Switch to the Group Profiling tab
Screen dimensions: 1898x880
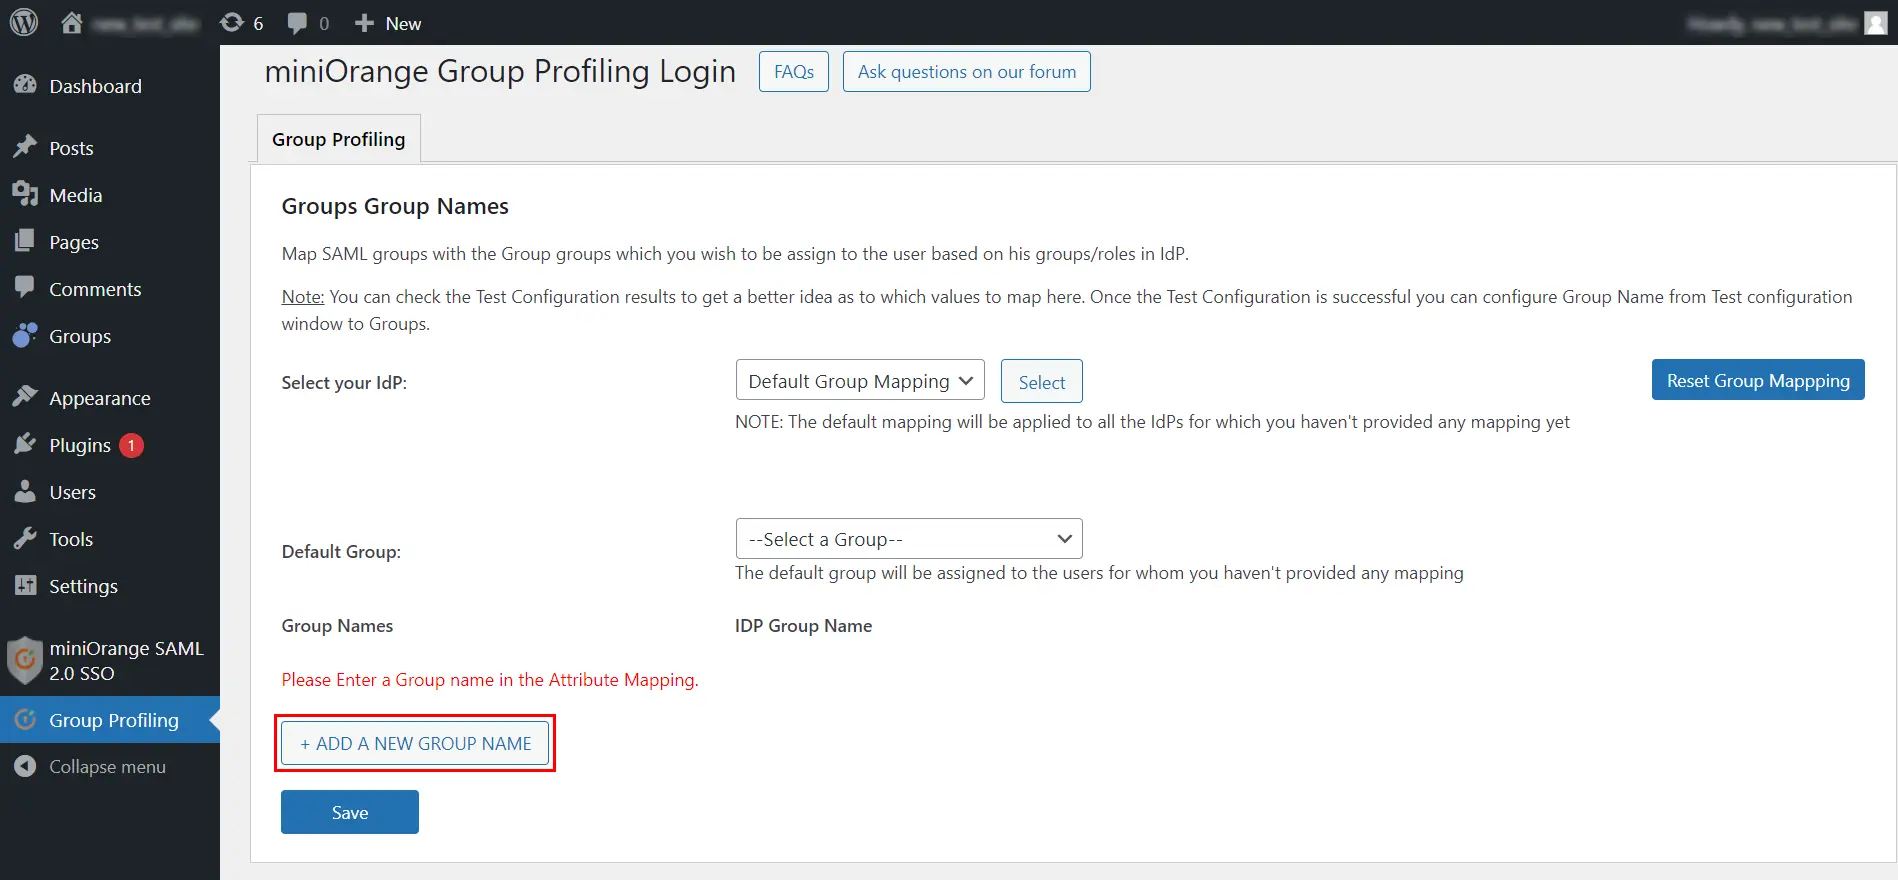tap(339, 139)
